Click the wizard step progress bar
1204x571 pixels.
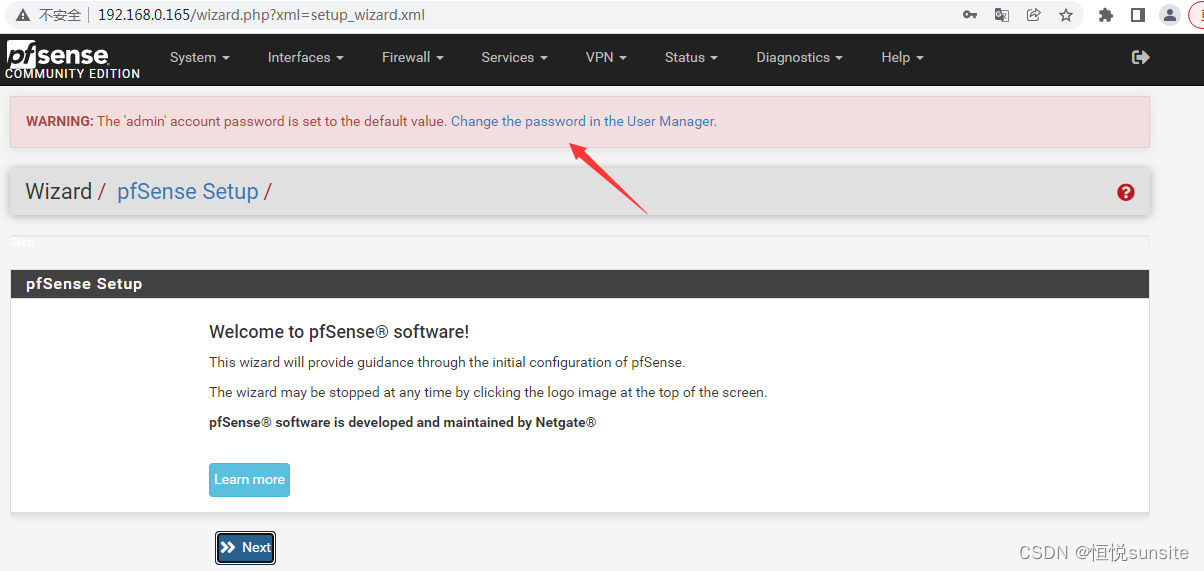(579, 242)
